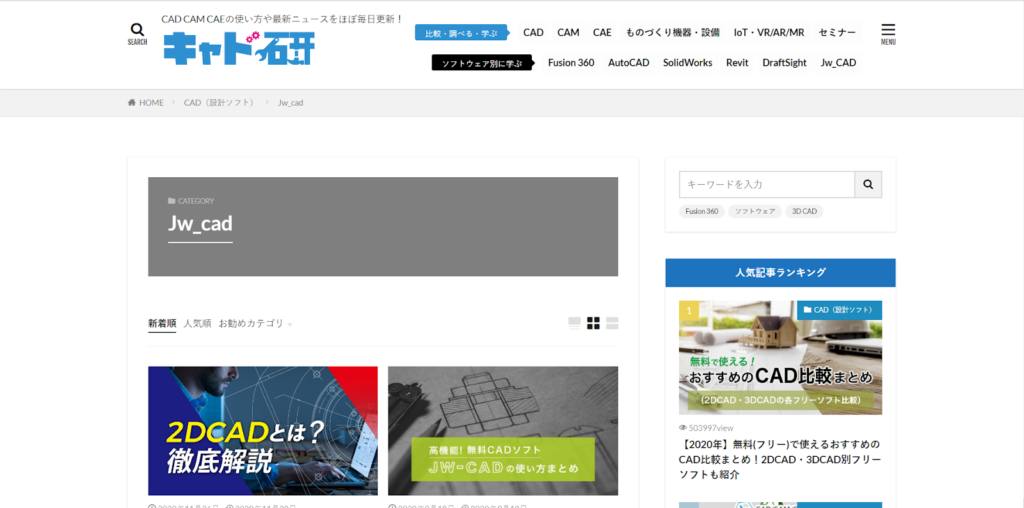Screen dimensions: 1024x508
Task: Submit search with sidebar magnifier button
Action: click(x=868, y=185)
